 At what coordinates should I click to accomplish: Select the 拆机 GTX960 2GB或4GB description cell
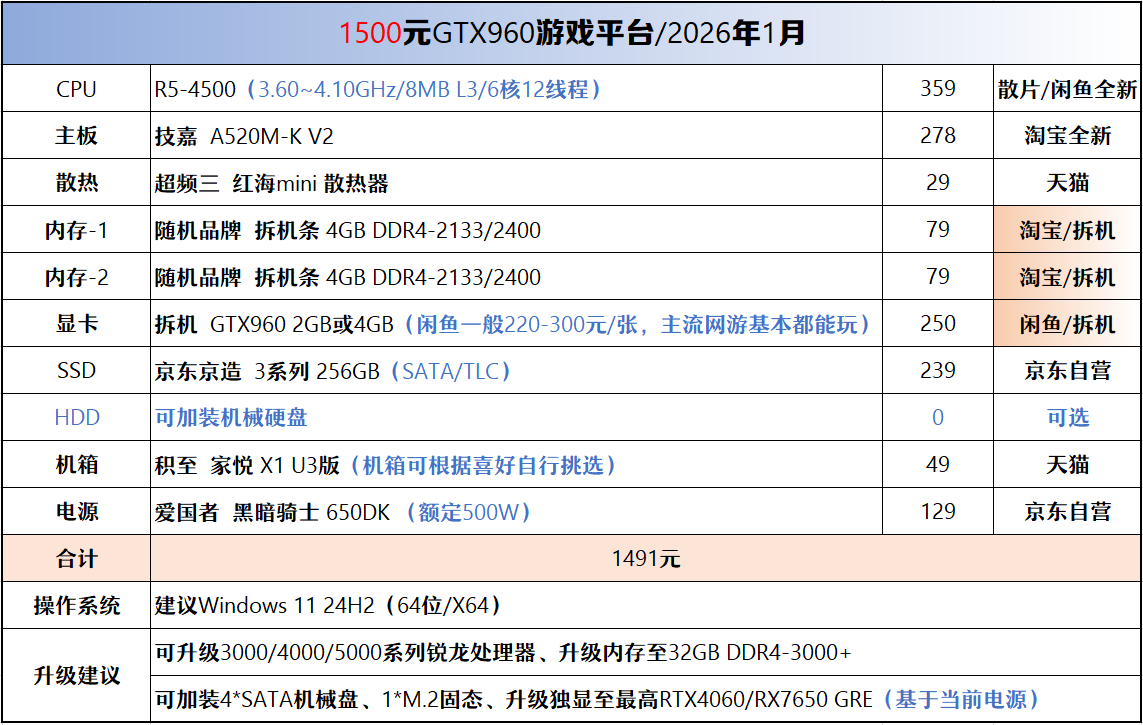(x=516, y=323)
